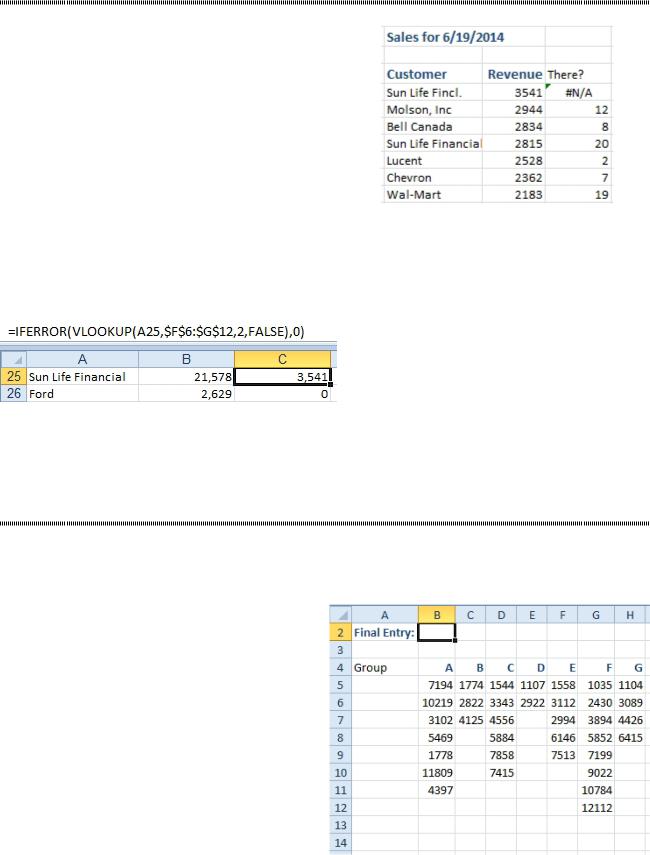
Task: Select column B header above 21,578
Action: click(186, 359)
